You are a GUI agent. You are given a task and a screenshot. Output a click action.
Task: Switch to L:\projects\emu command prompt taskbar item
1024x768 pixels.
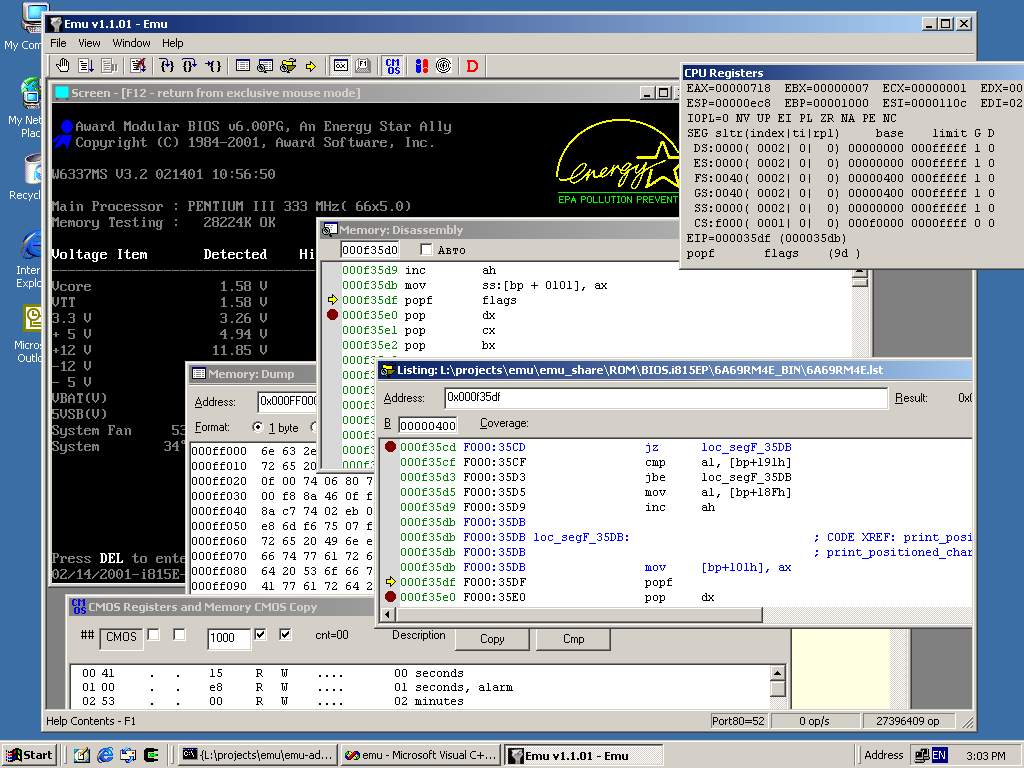tap(258, 755)
